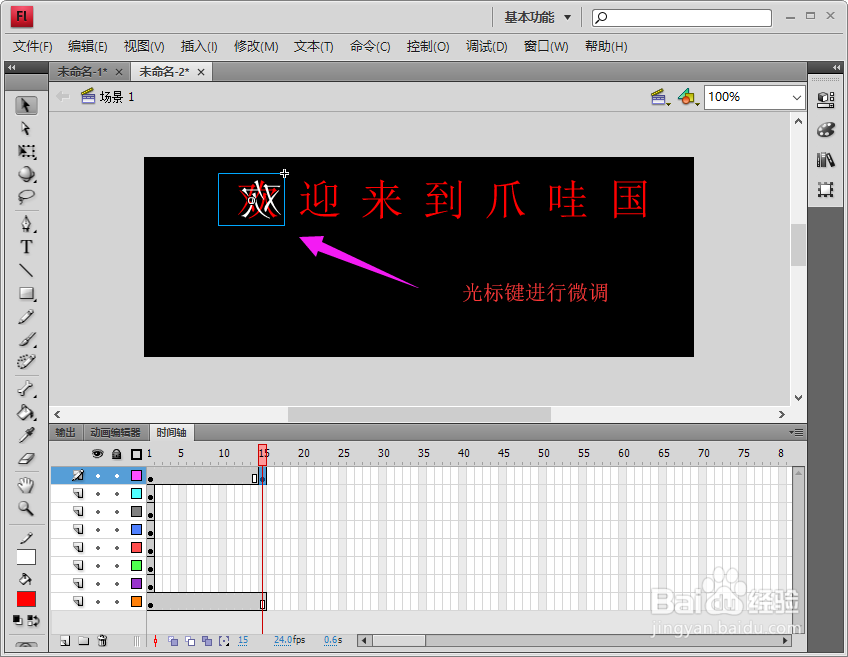
Task: Open 基本功能 workspace dropdown
Action: (538, 17)
